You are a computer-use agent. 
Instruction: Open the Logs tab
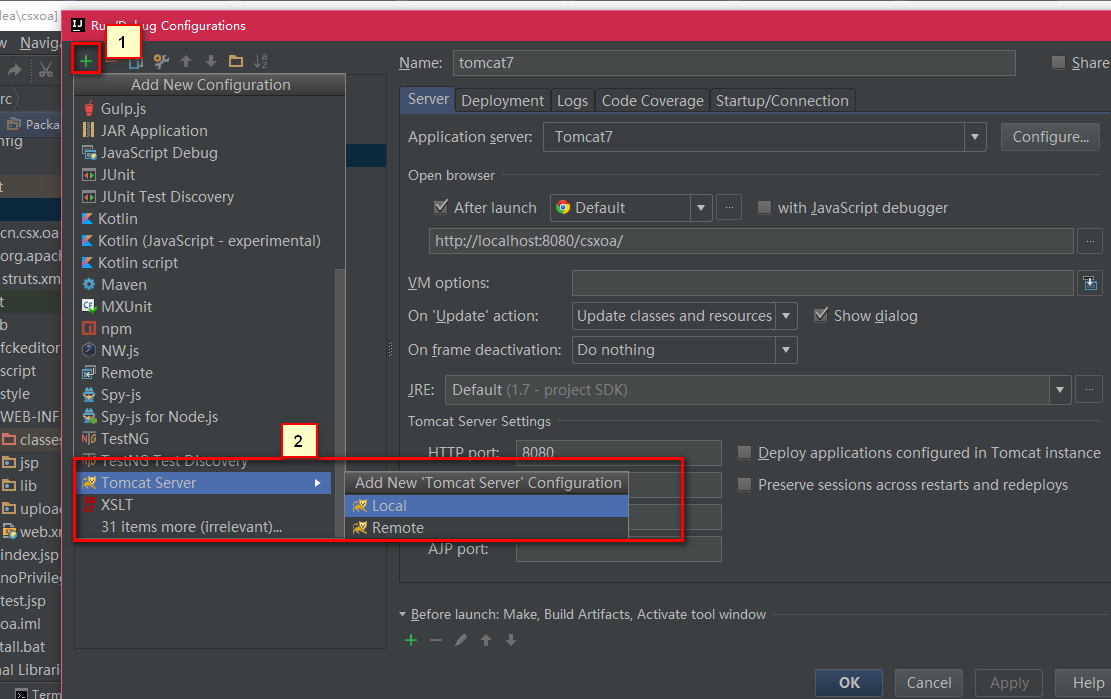pos(573,101)
